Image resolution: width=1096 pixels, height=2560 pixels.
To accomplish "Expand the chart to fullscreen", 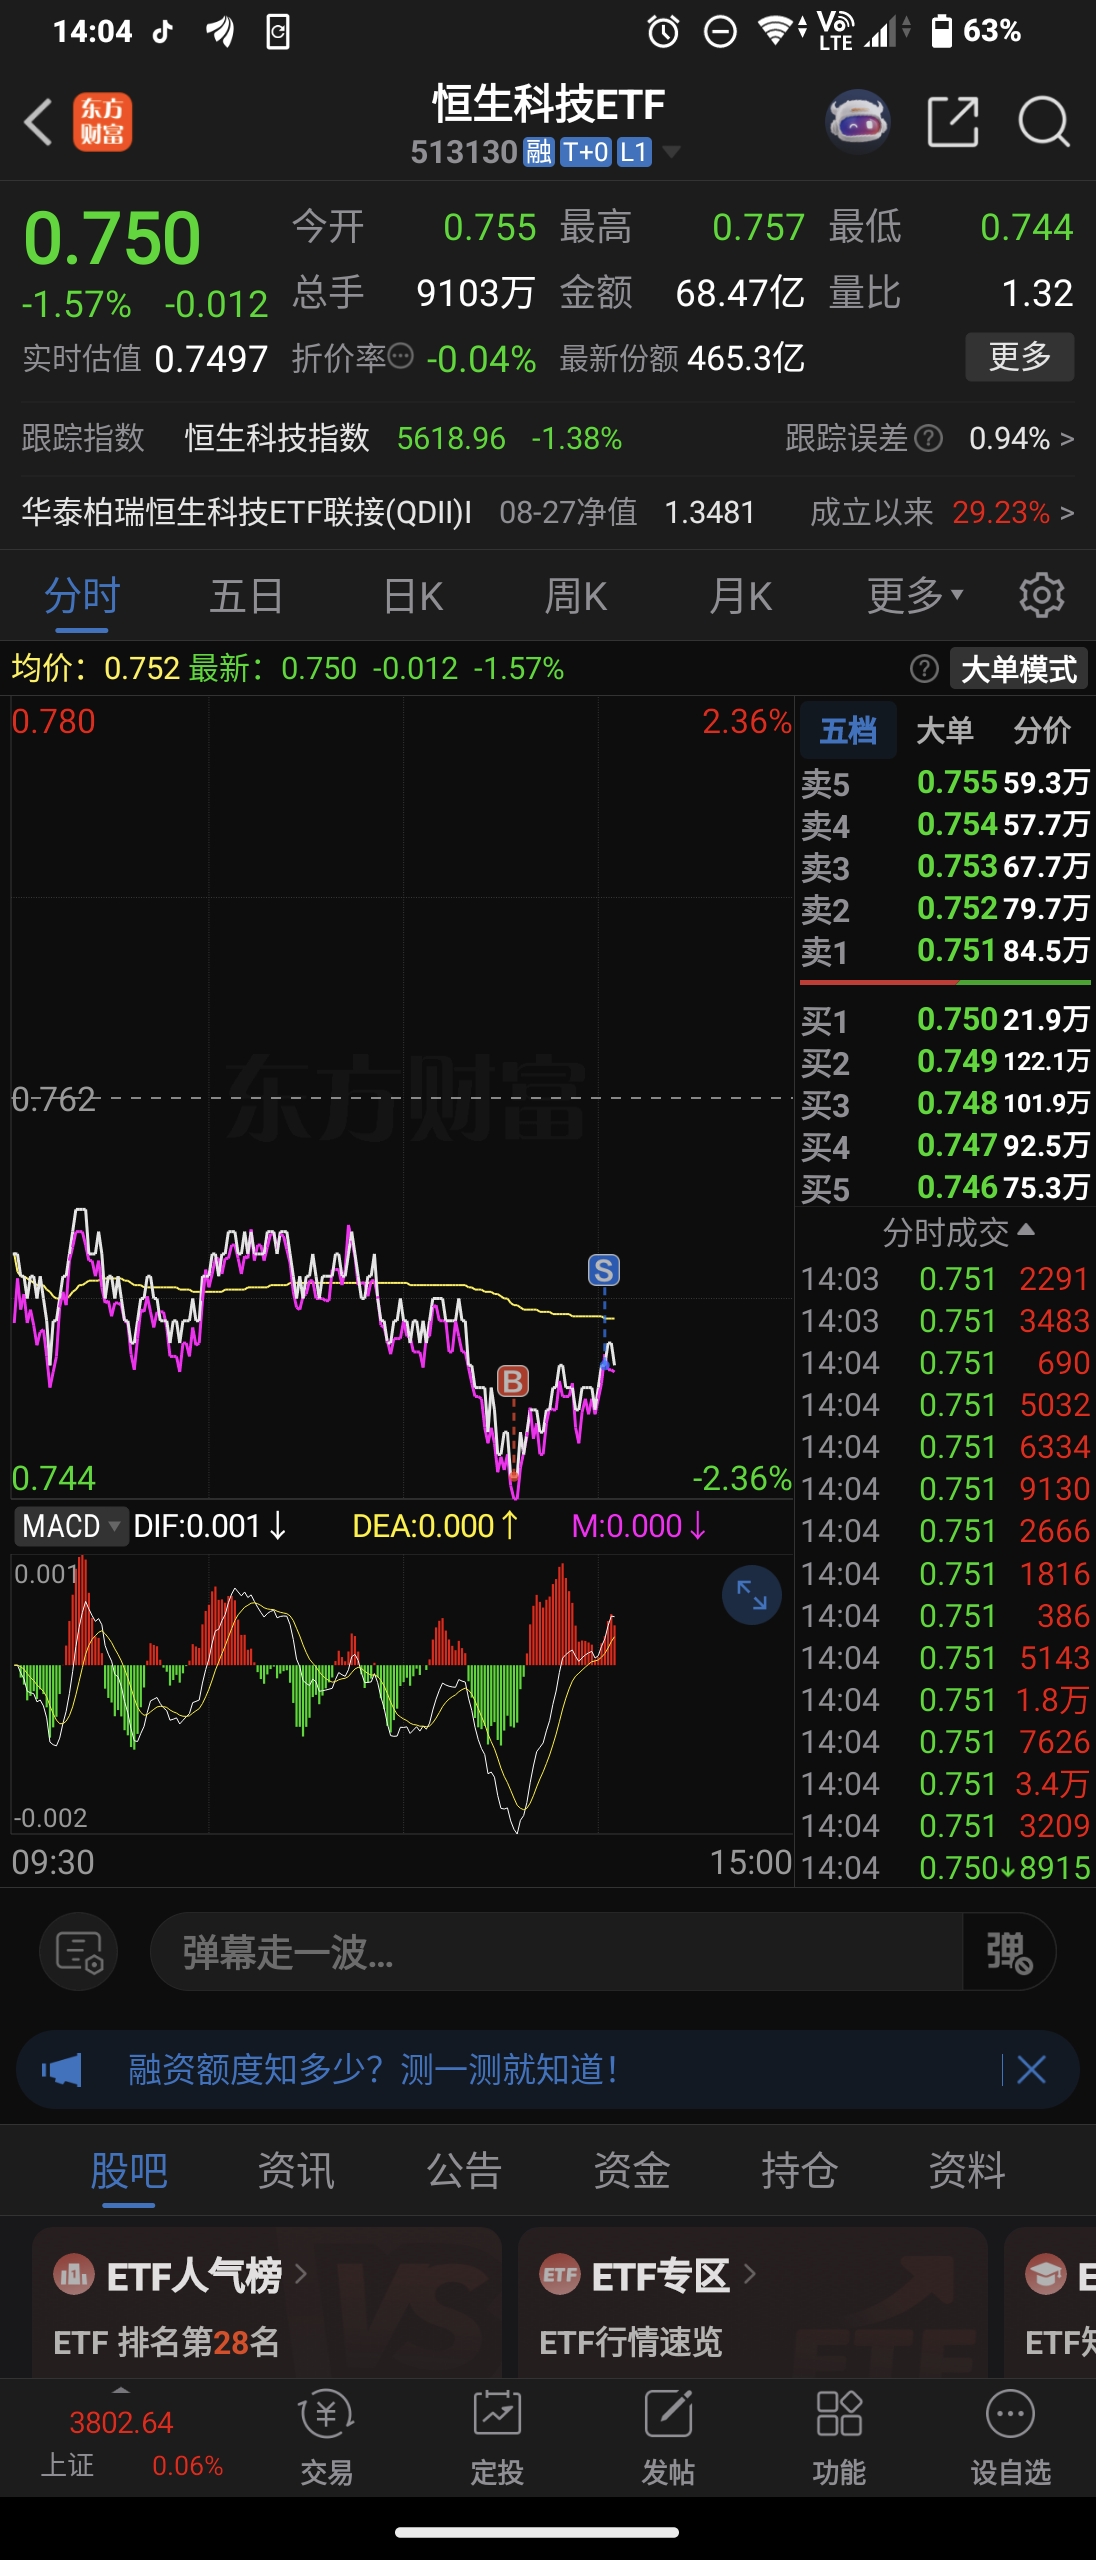I will click(x=751, y=1594).
